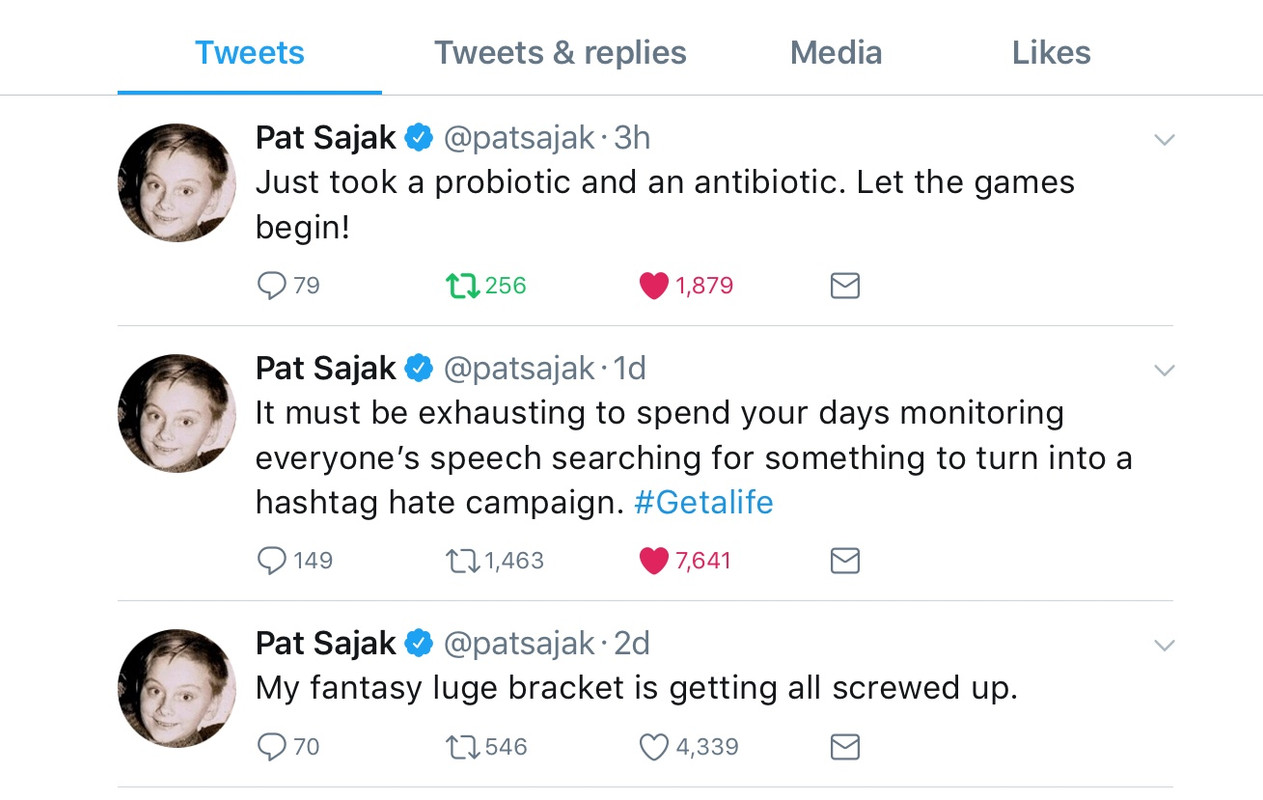Screen dimensions: 1263x800
Task: Retweet the hashtag hate campaign tweet
Action: tap(462, 561)
